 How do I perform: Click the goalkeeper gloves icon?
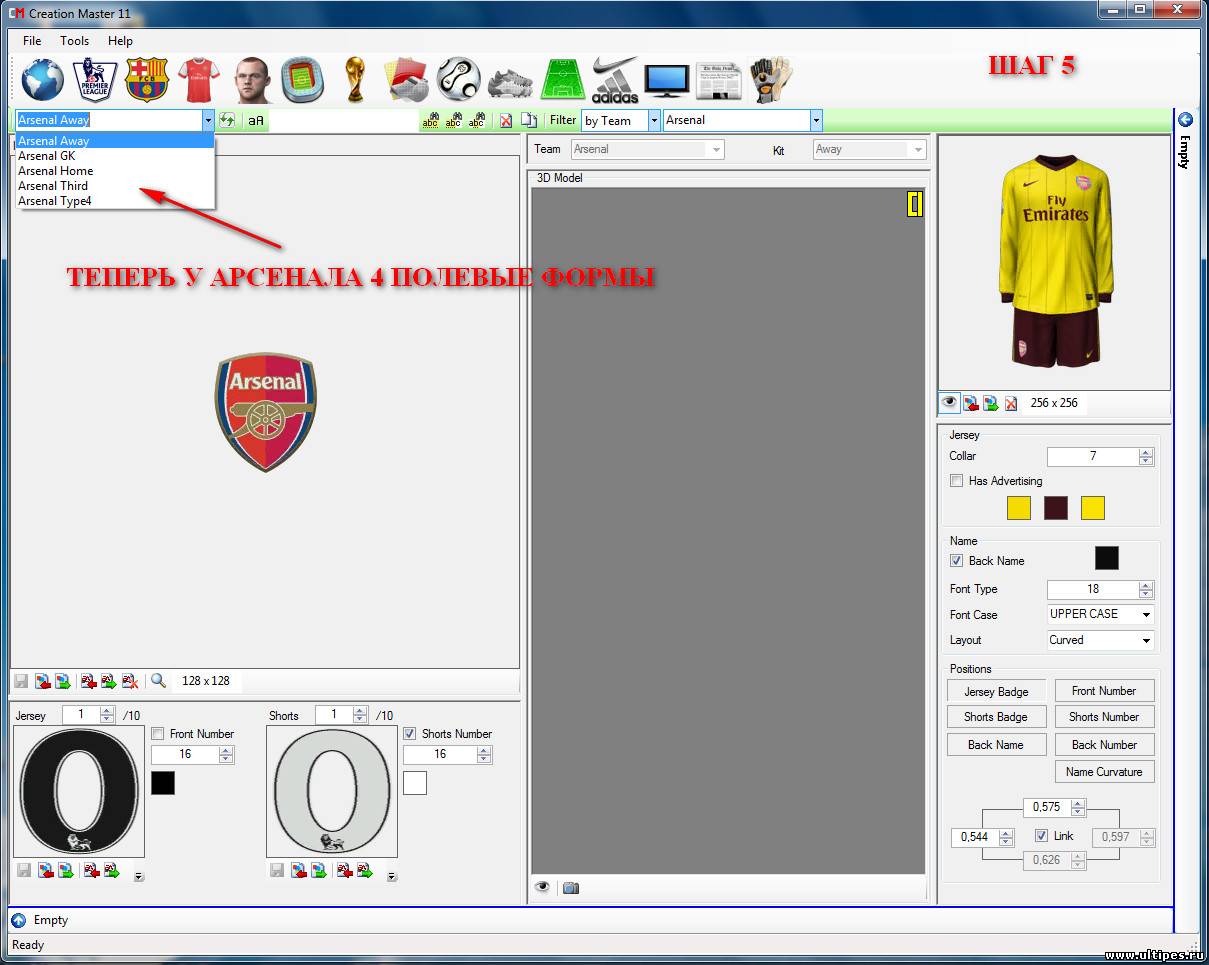pyautogui.click(x=771, y=80)
